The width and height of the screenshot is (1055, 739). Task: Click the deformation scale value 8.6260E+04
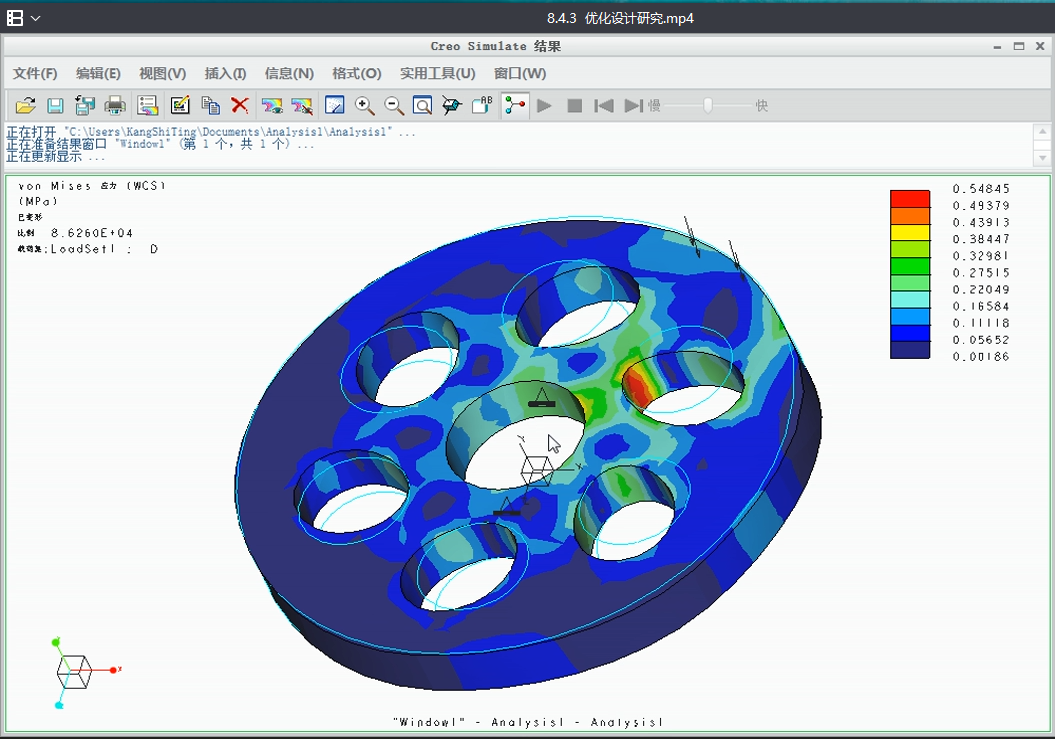tap(92, 233)
